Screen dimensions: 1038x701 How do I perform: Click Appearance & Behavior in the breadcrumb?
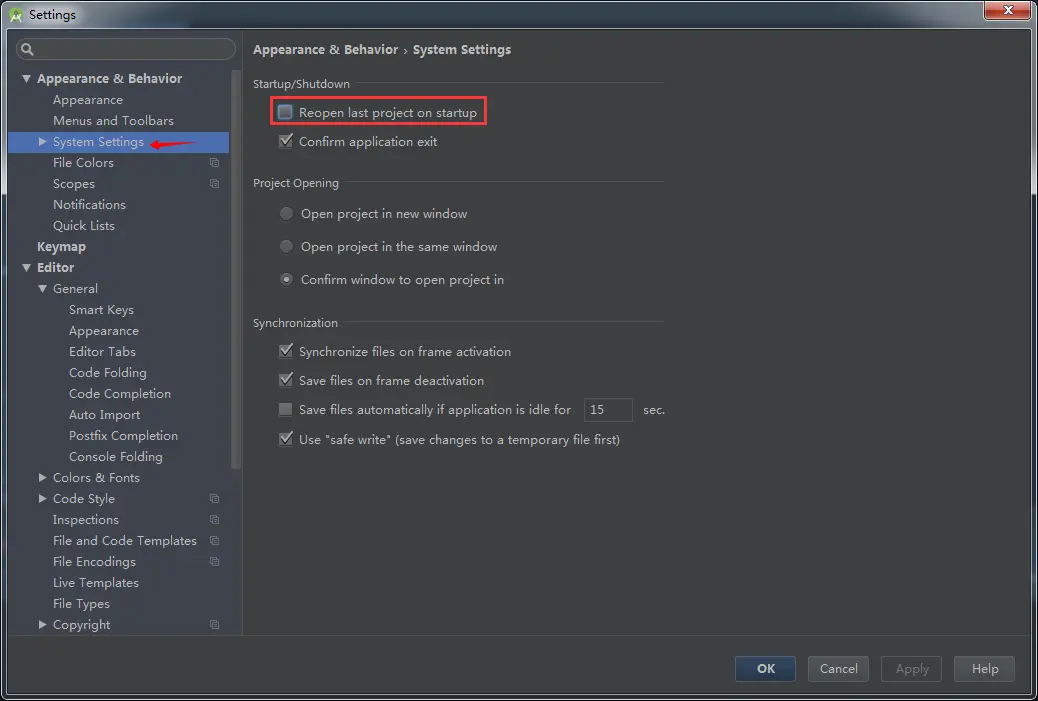point(325,50)
